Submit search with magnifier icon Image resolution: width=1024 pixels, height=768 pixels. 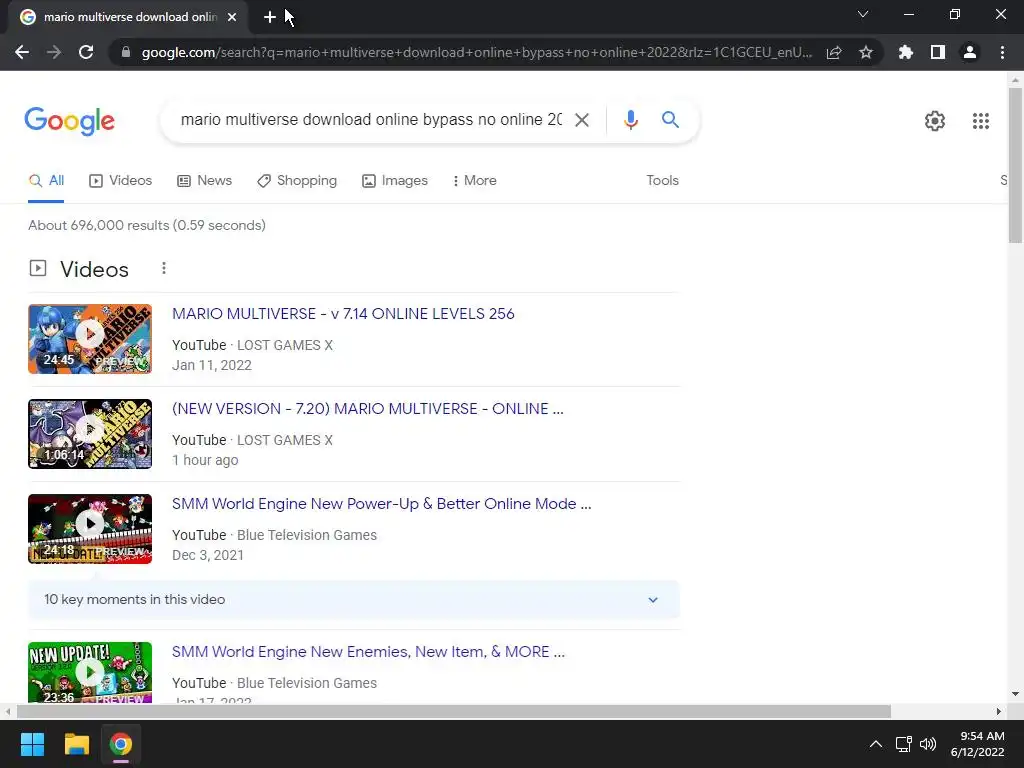(x=670, y=120)
